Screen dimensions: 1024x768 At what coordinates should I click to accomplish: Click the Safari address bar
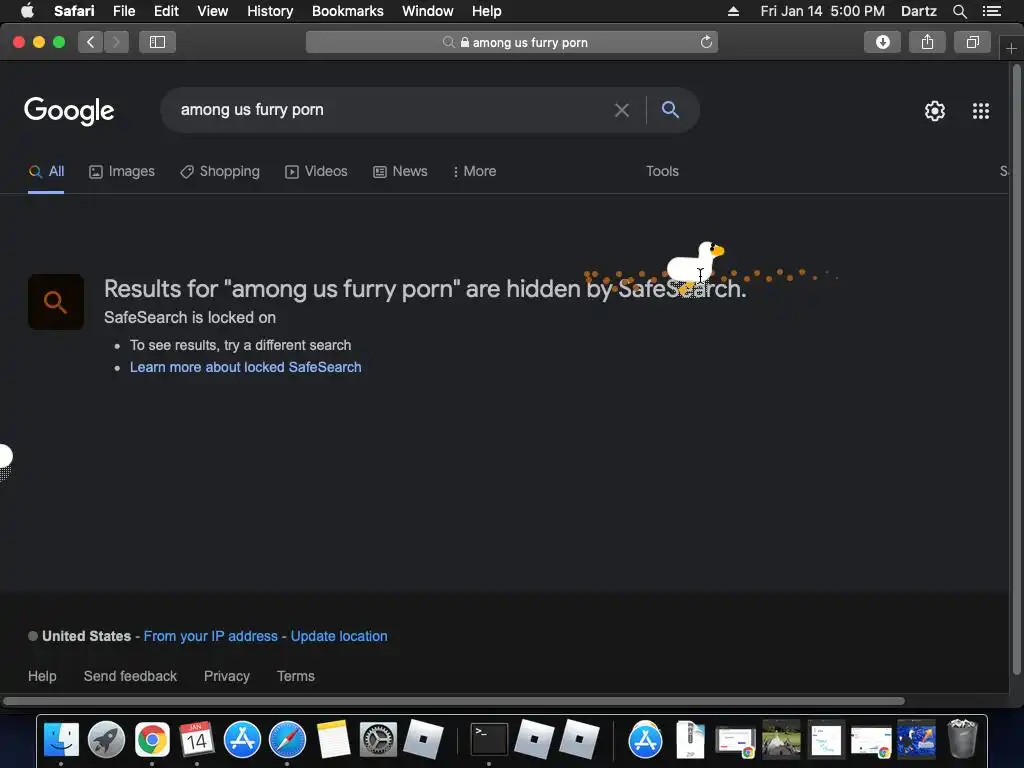pyautogui.click(x=511, y=42)
